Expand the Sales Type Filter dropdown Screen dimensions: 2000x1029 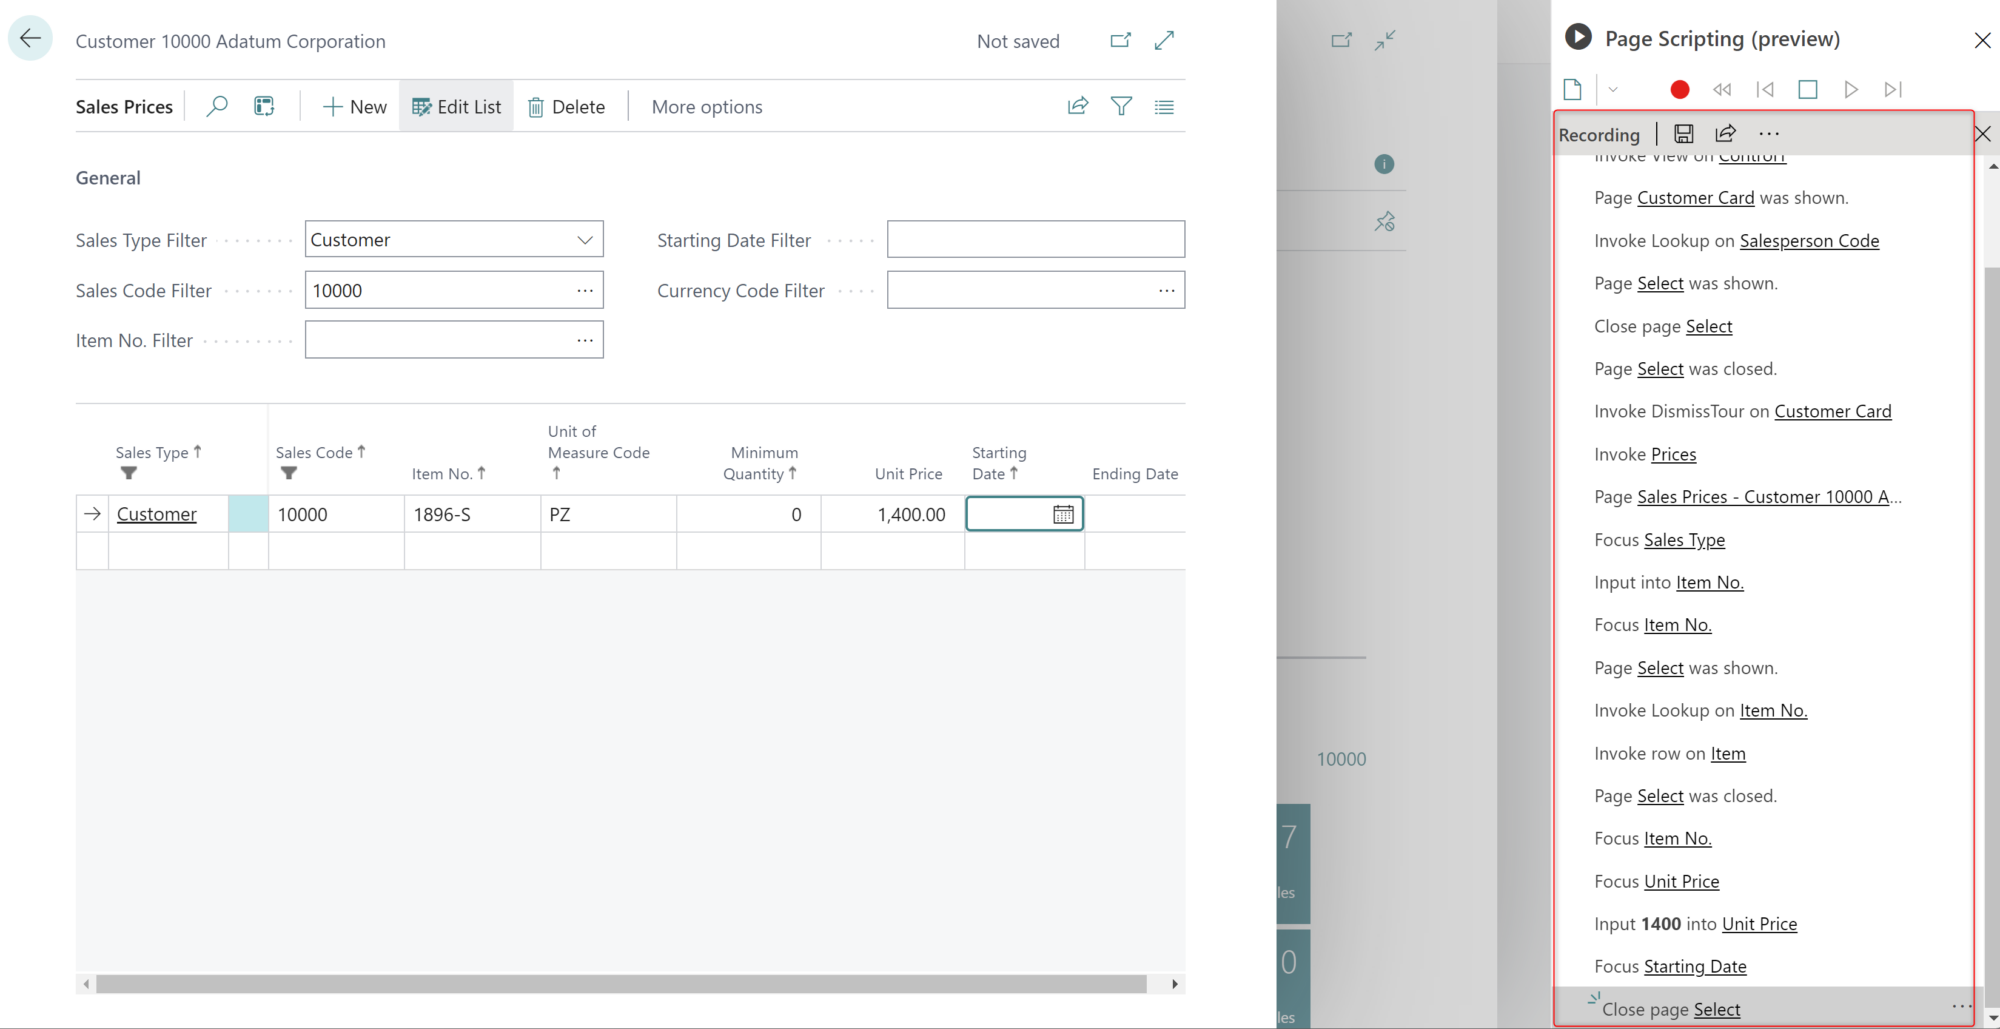[x=584, y=240]
